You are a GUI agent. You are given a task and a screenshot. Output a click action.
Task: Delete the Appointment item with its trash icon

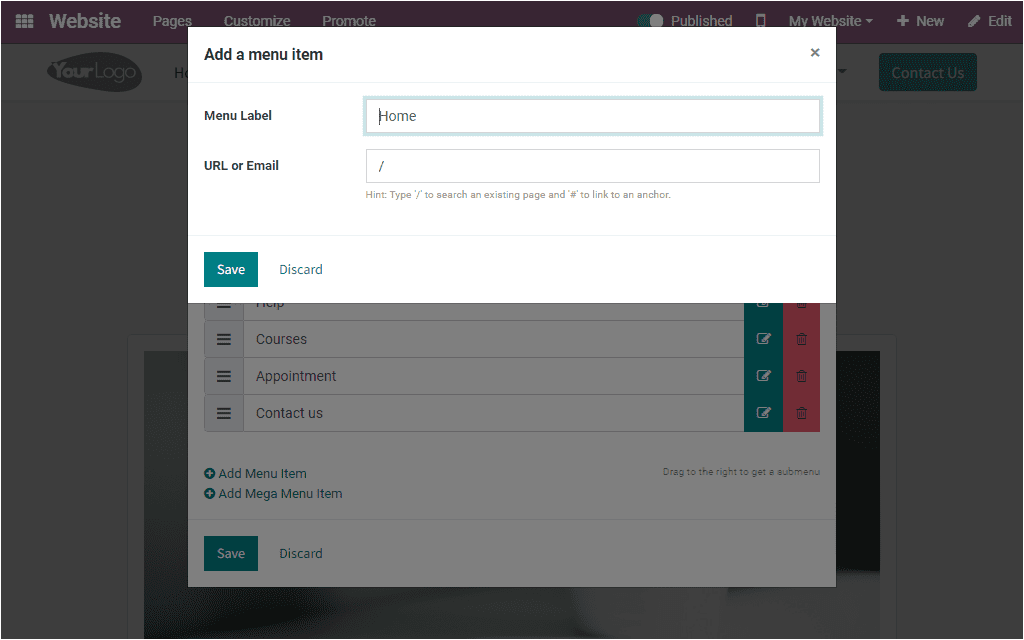pos(800,375)
